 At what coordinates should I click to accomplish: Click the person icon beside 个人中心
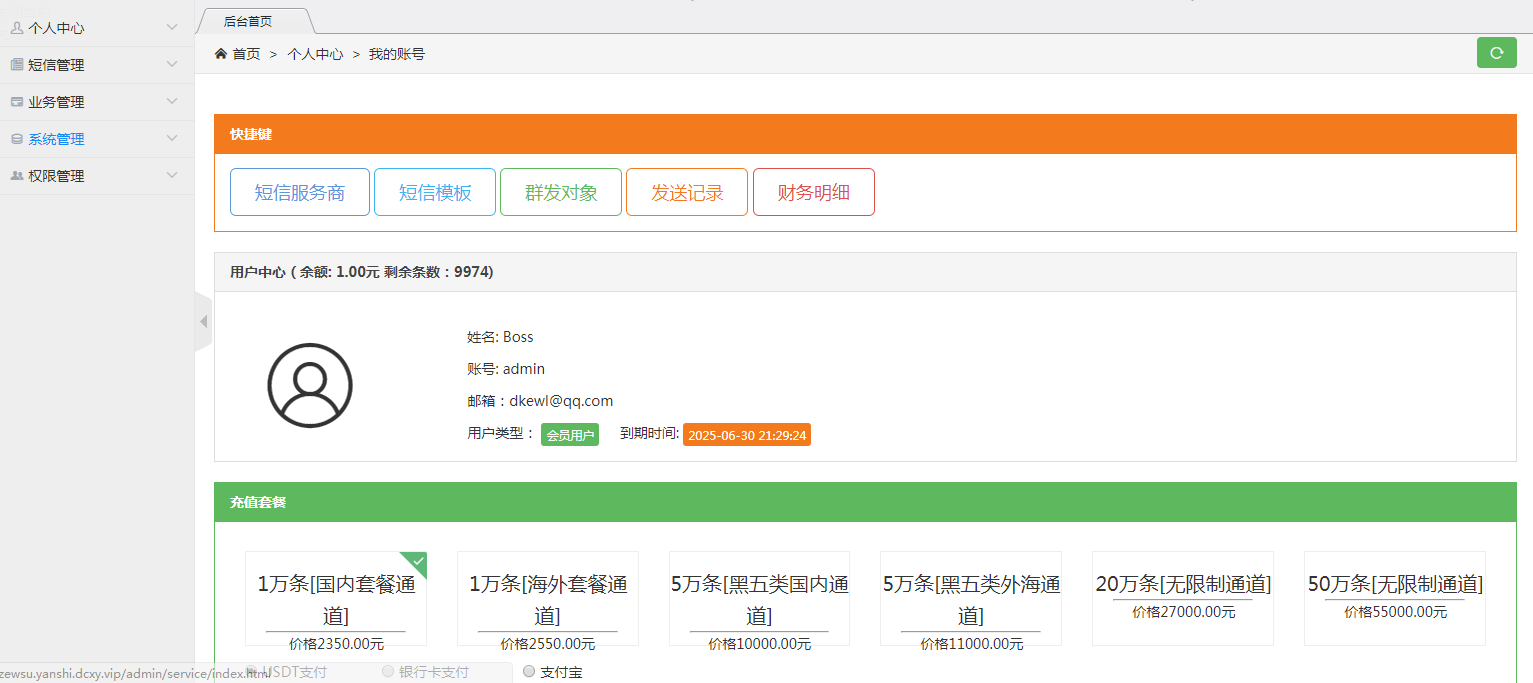tap(17, 28)
